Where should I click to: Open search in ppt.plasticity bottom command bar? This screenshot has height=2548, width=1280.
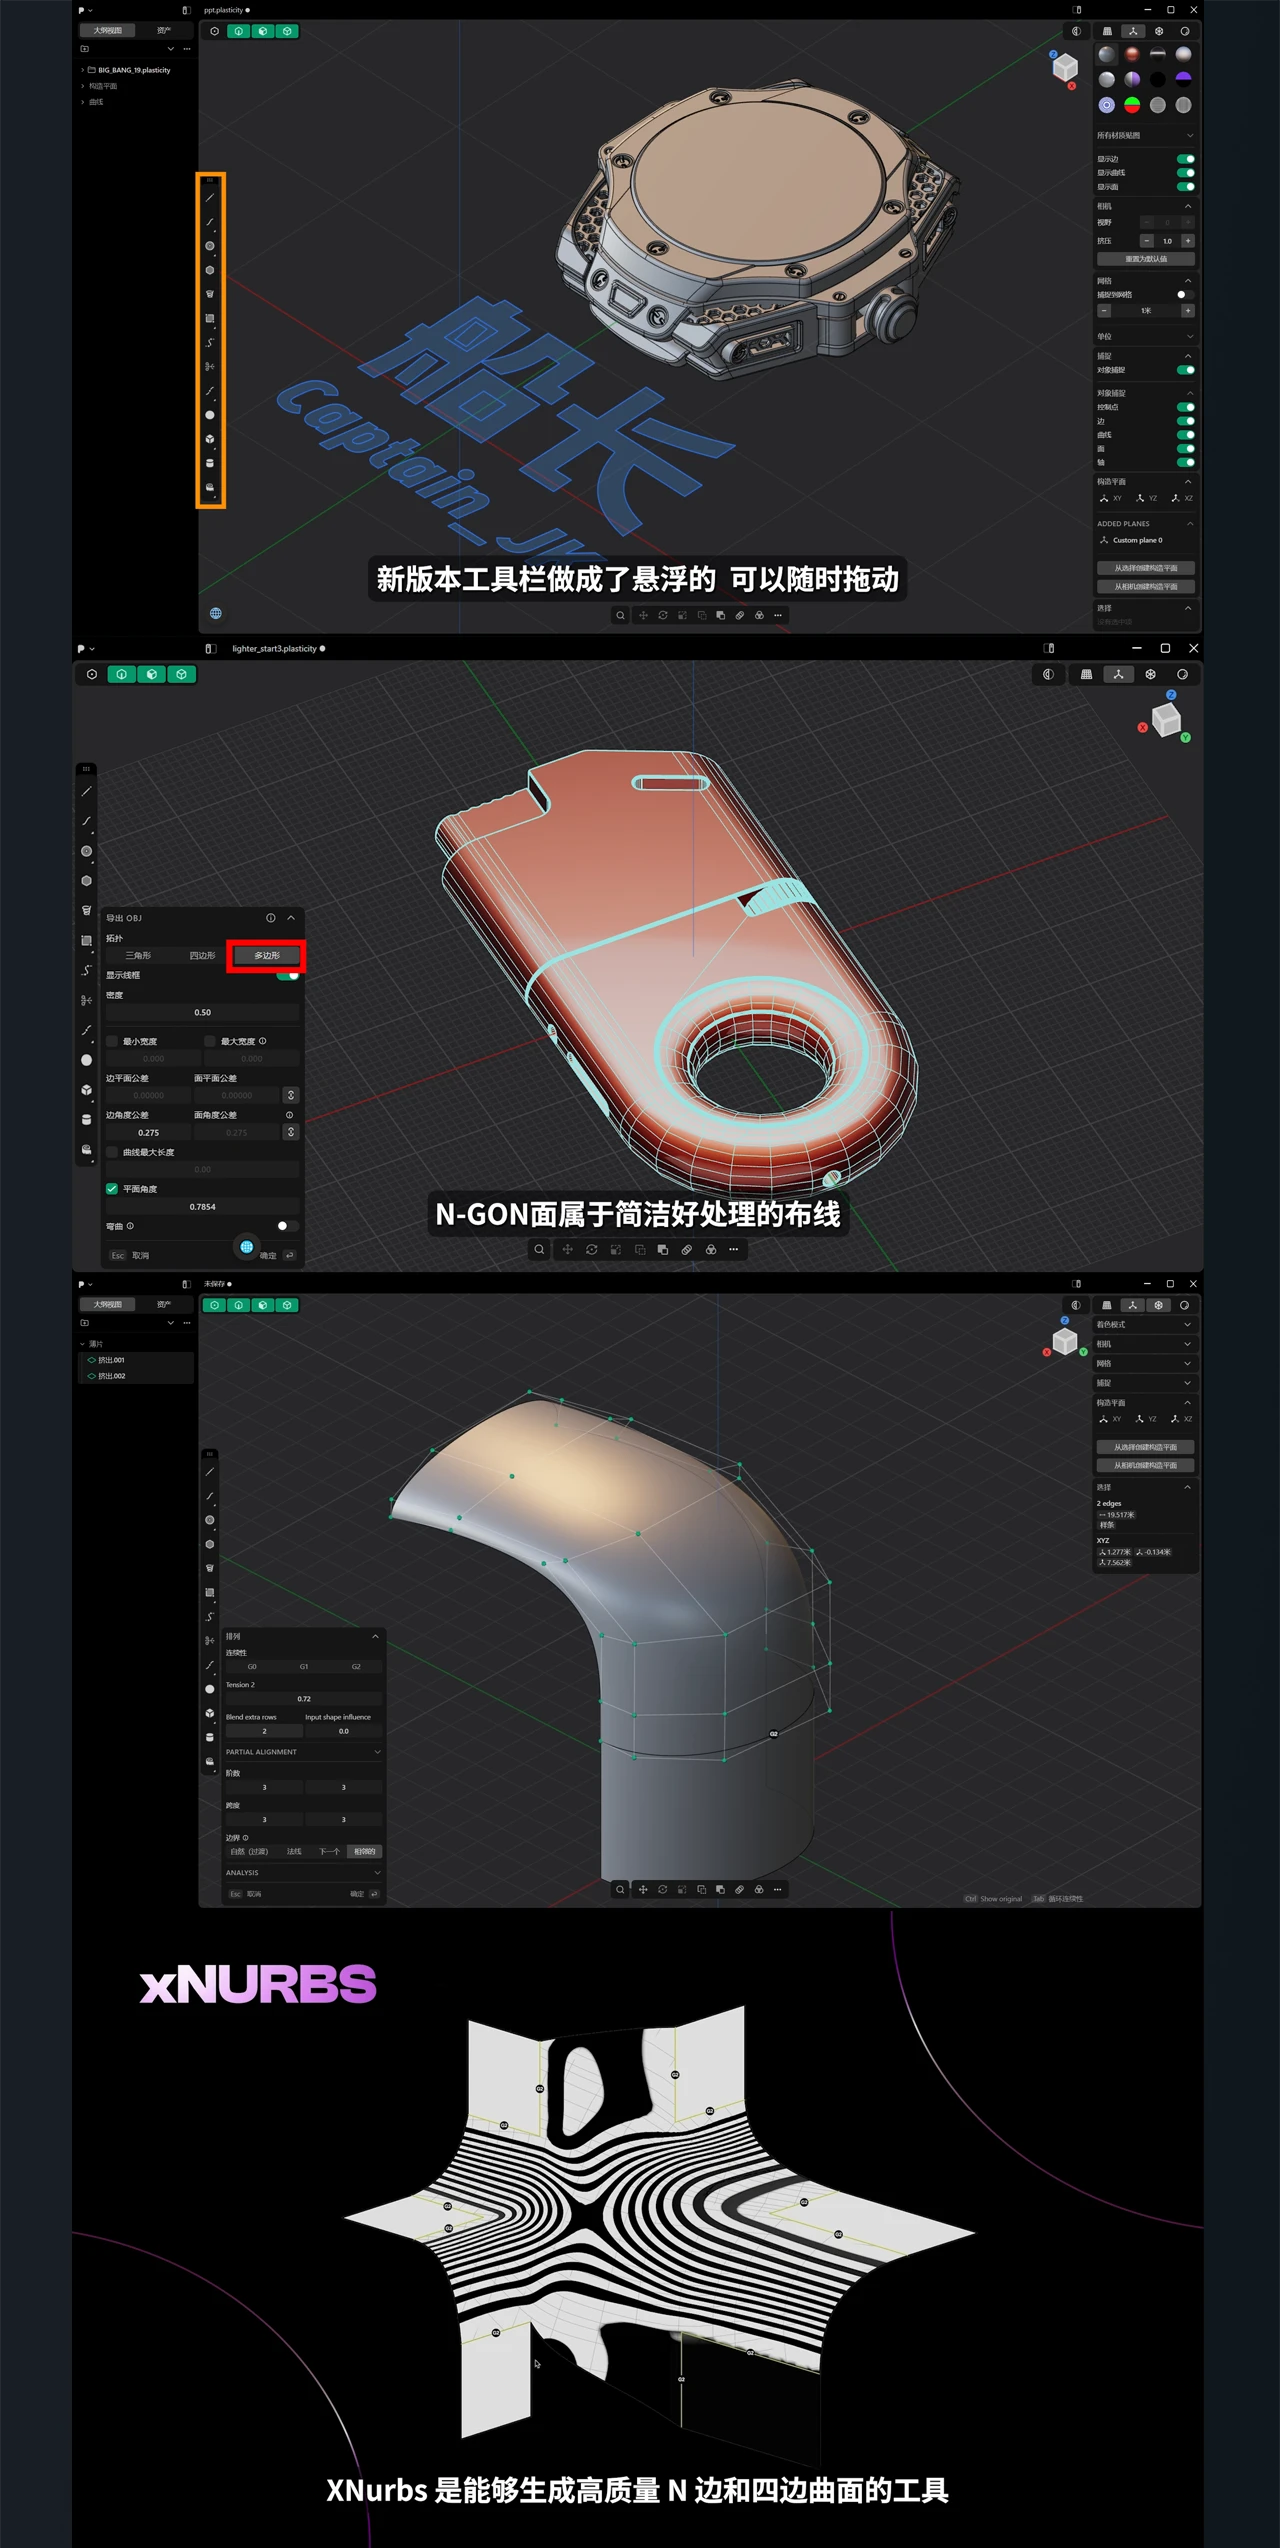621,615
